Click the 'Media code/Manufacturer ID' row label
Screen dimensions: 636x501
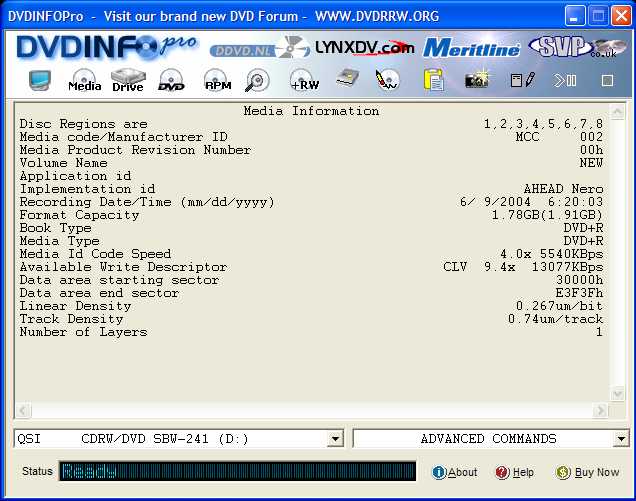tap(124, 137)
